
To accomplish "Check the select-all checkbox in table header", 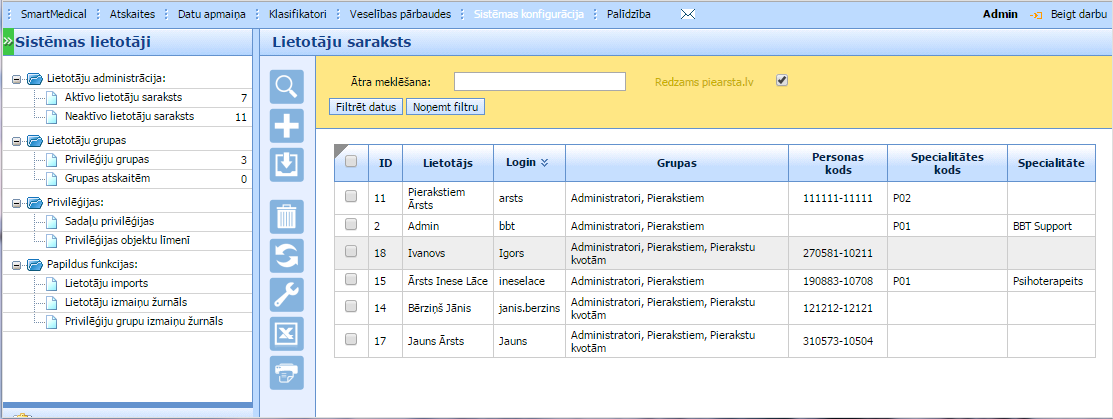I will [x=351, y=161].
